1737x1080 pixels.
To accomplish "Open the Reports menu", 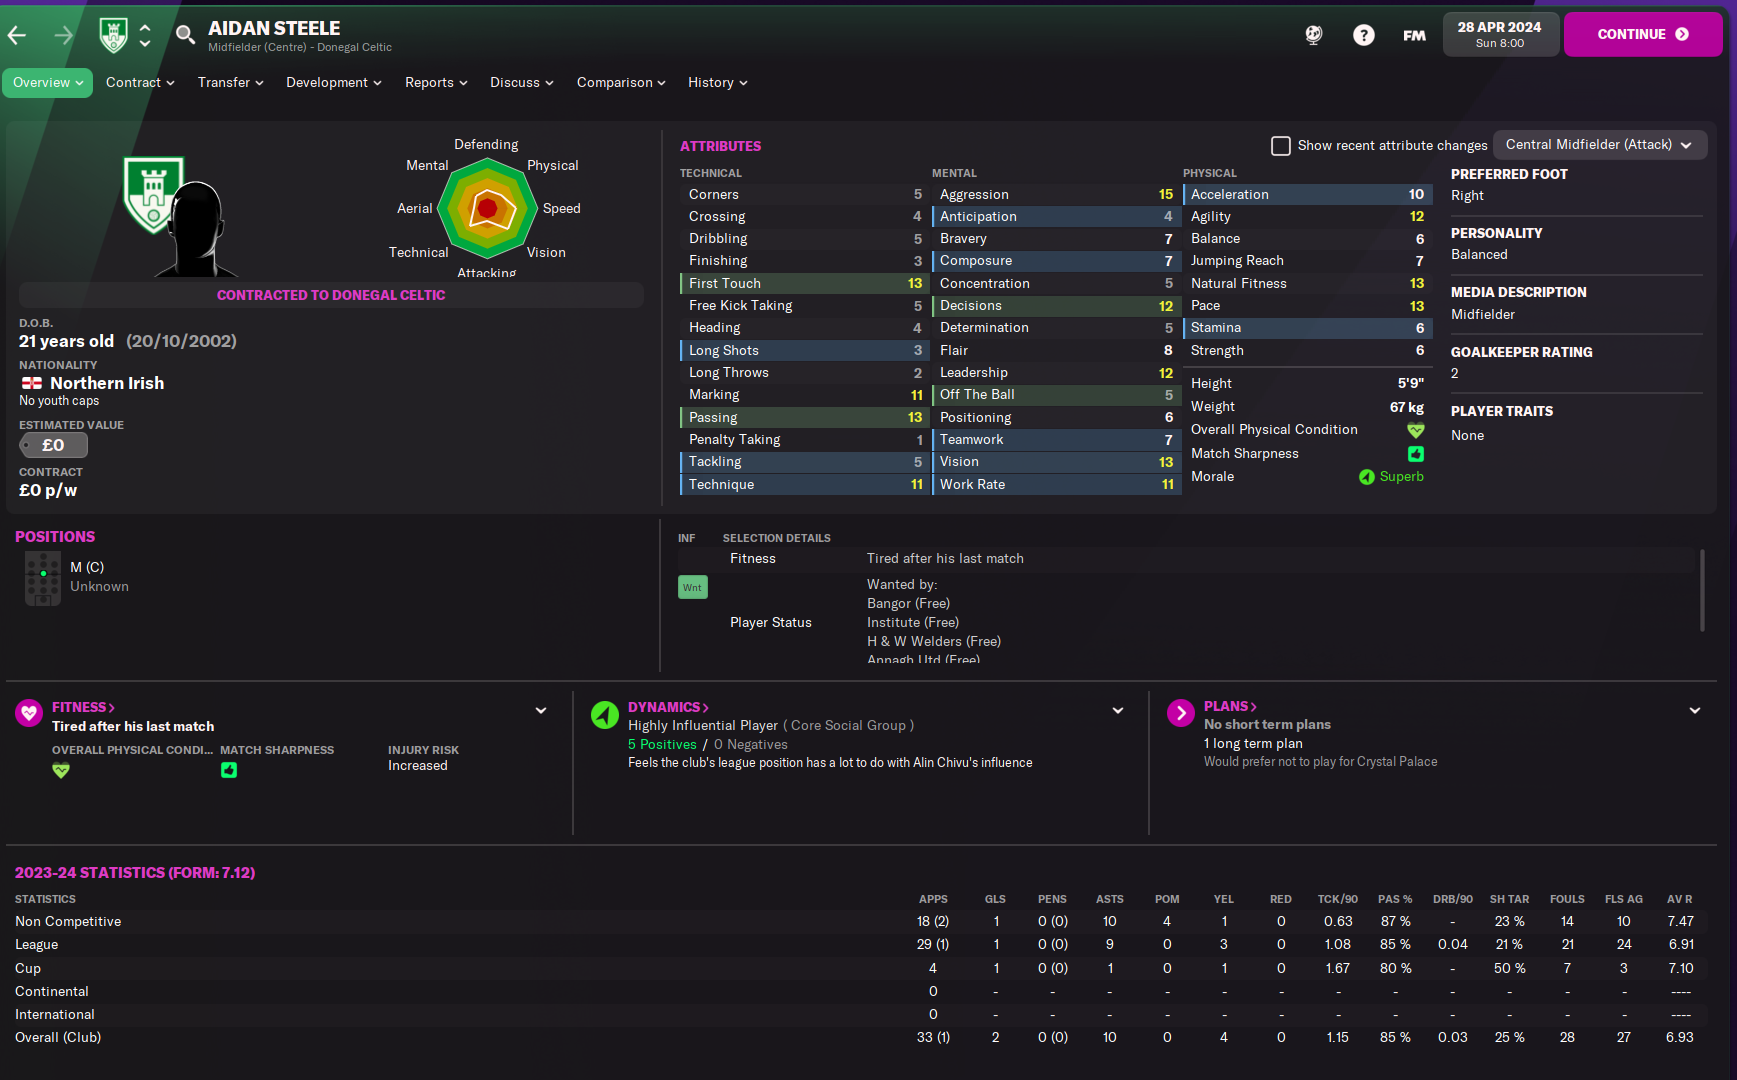I will [436, 83].
